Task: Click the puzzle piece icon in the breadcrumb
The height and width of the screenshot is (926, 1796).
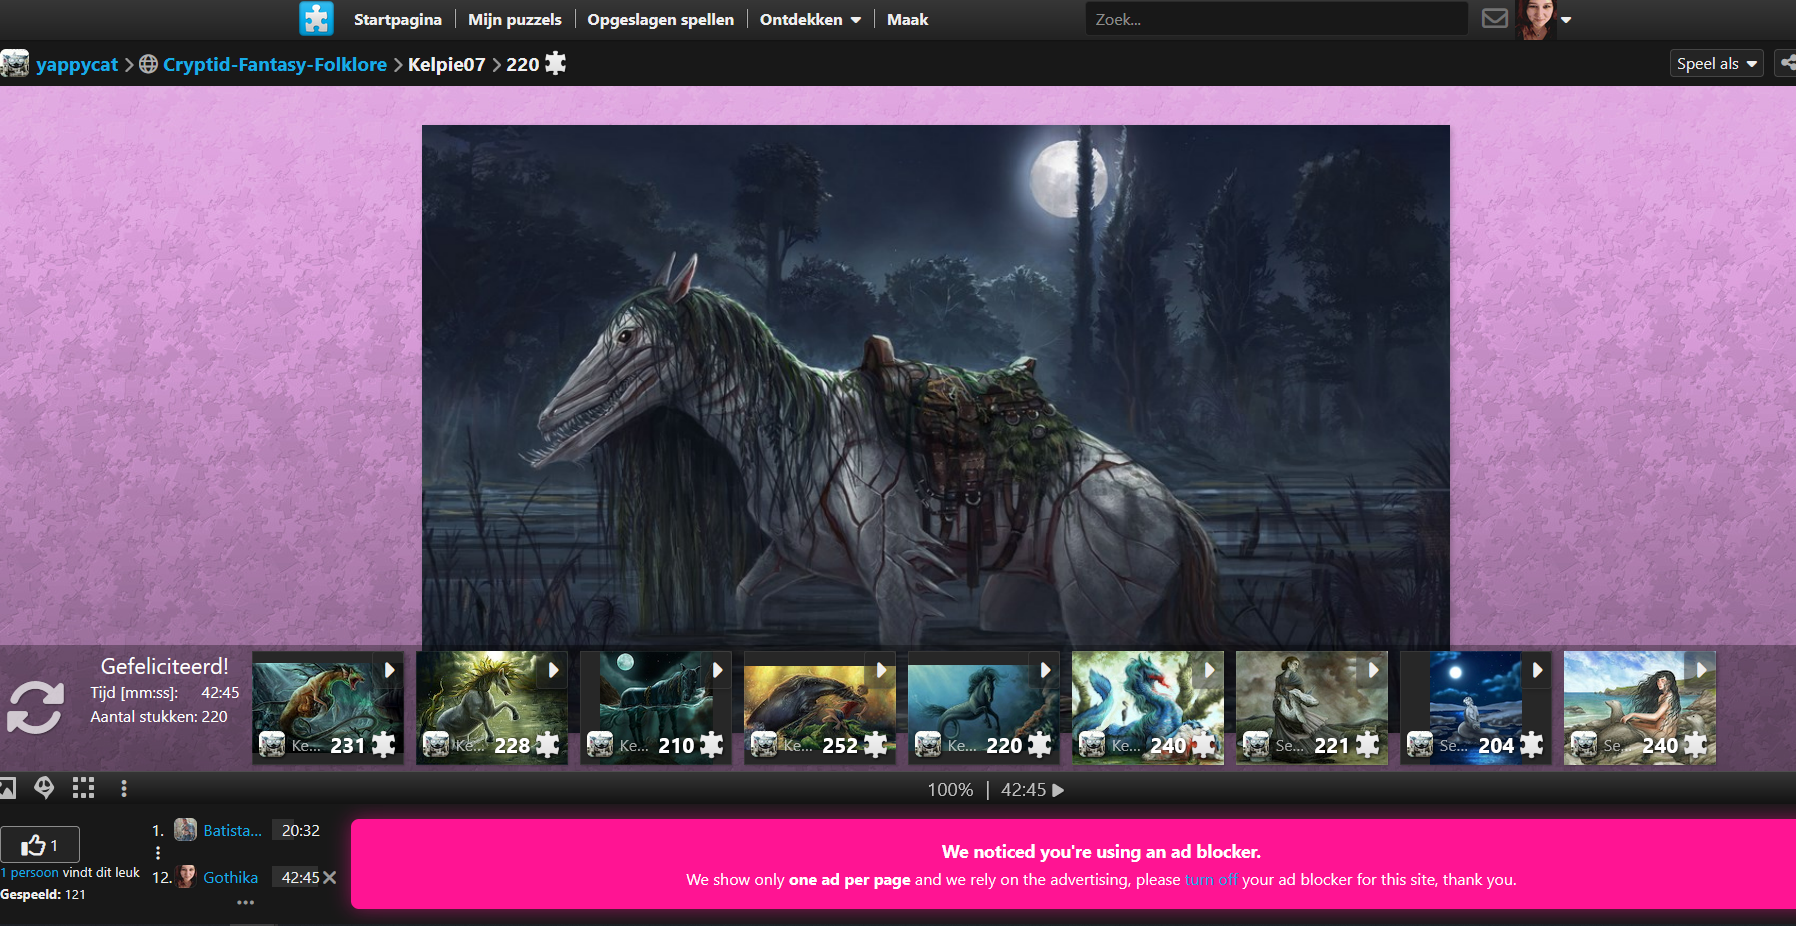Action: 555,63
